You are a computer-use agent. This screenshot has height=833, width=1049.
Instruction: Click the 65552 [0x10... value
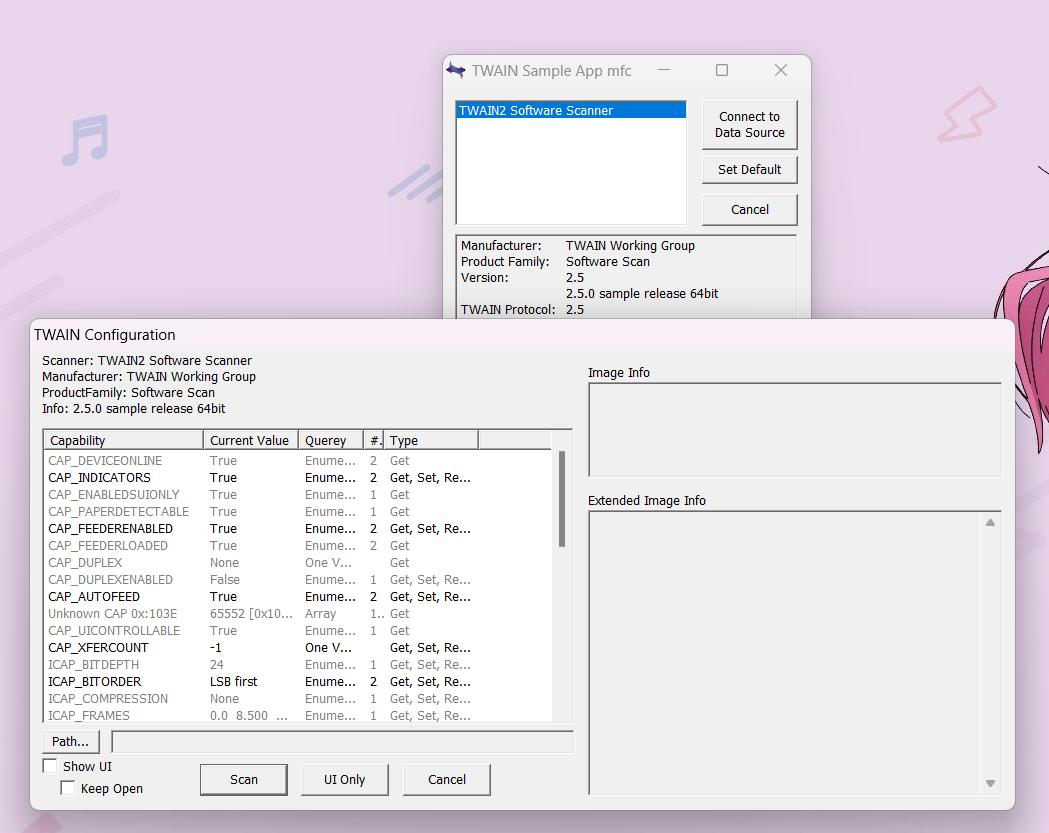(251, 614)
